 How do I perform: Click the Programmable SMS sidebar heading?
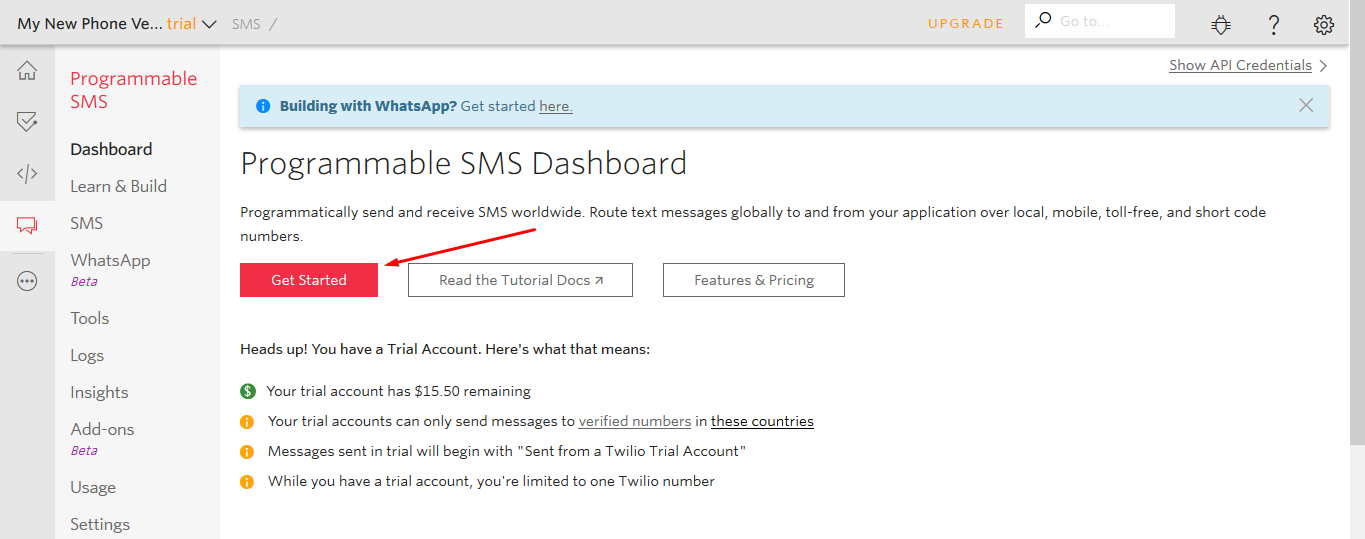pyautogui.click(x=134, y=90)
